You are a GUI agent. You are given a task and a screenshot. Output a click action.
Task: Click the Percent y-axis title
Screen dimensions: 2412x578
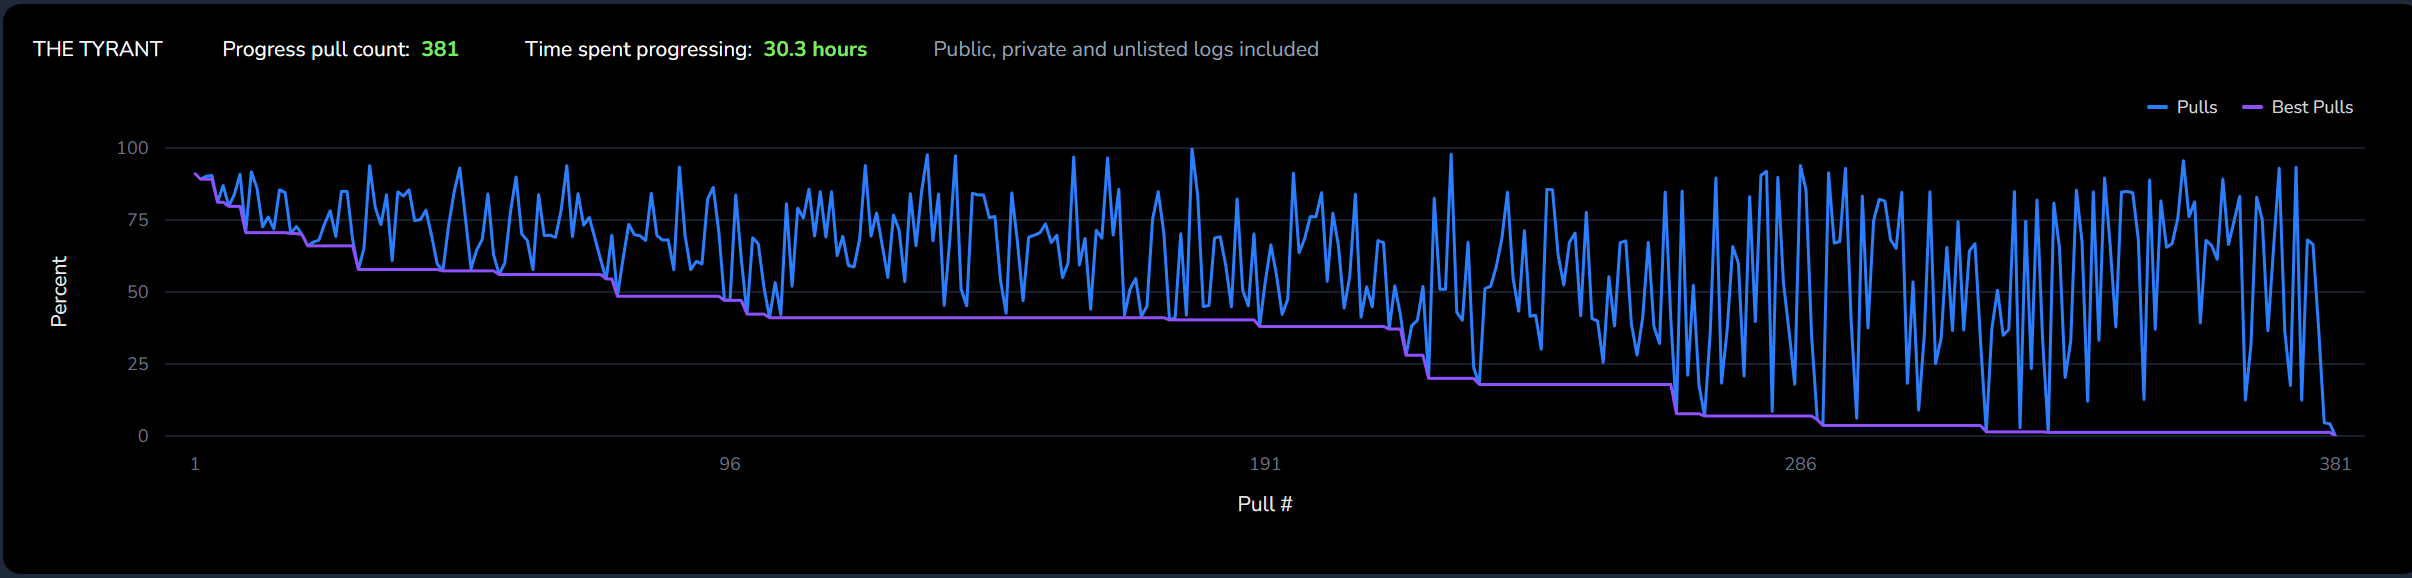tap(59, 291)
